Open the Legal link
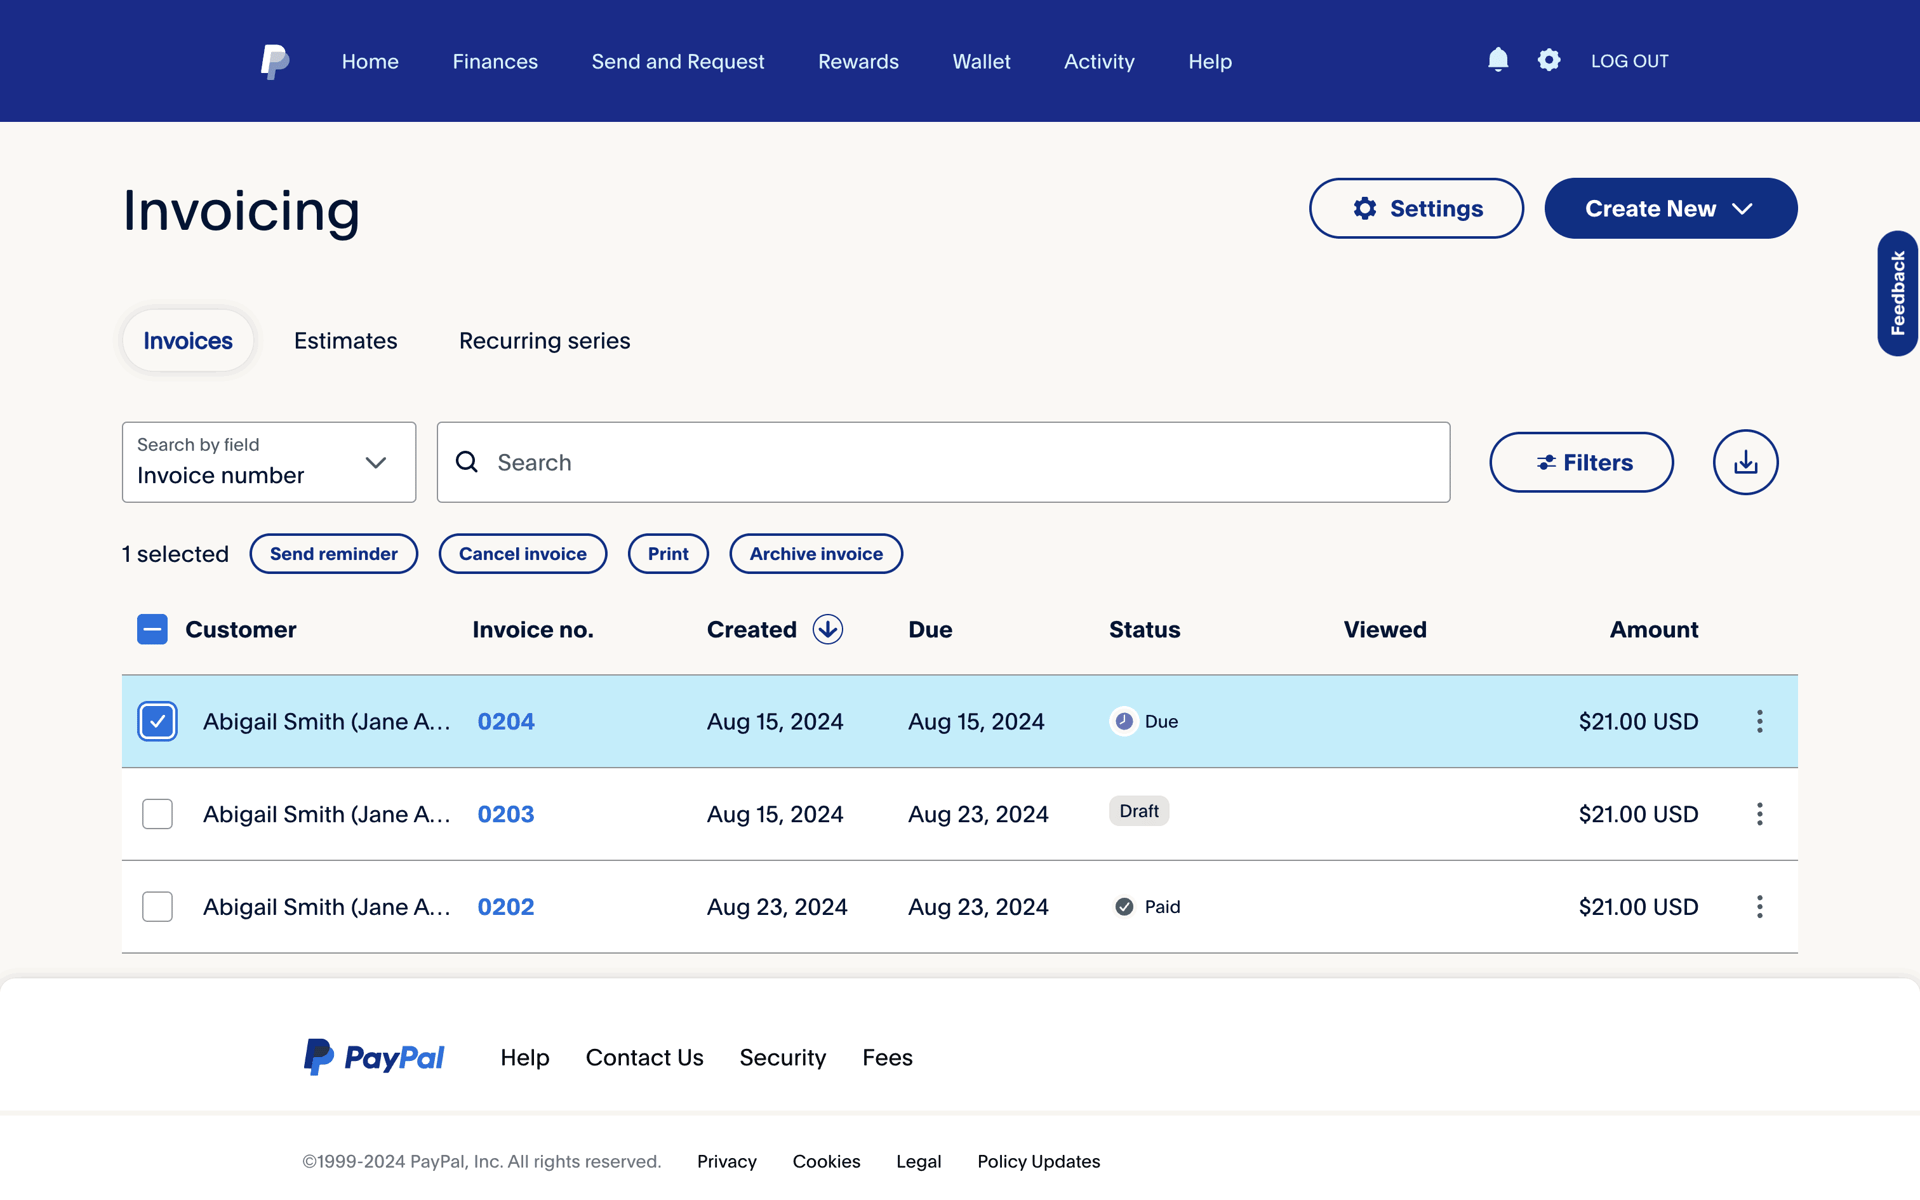The width and height of the screenshot is (1920, 1200). point(918,1161)
